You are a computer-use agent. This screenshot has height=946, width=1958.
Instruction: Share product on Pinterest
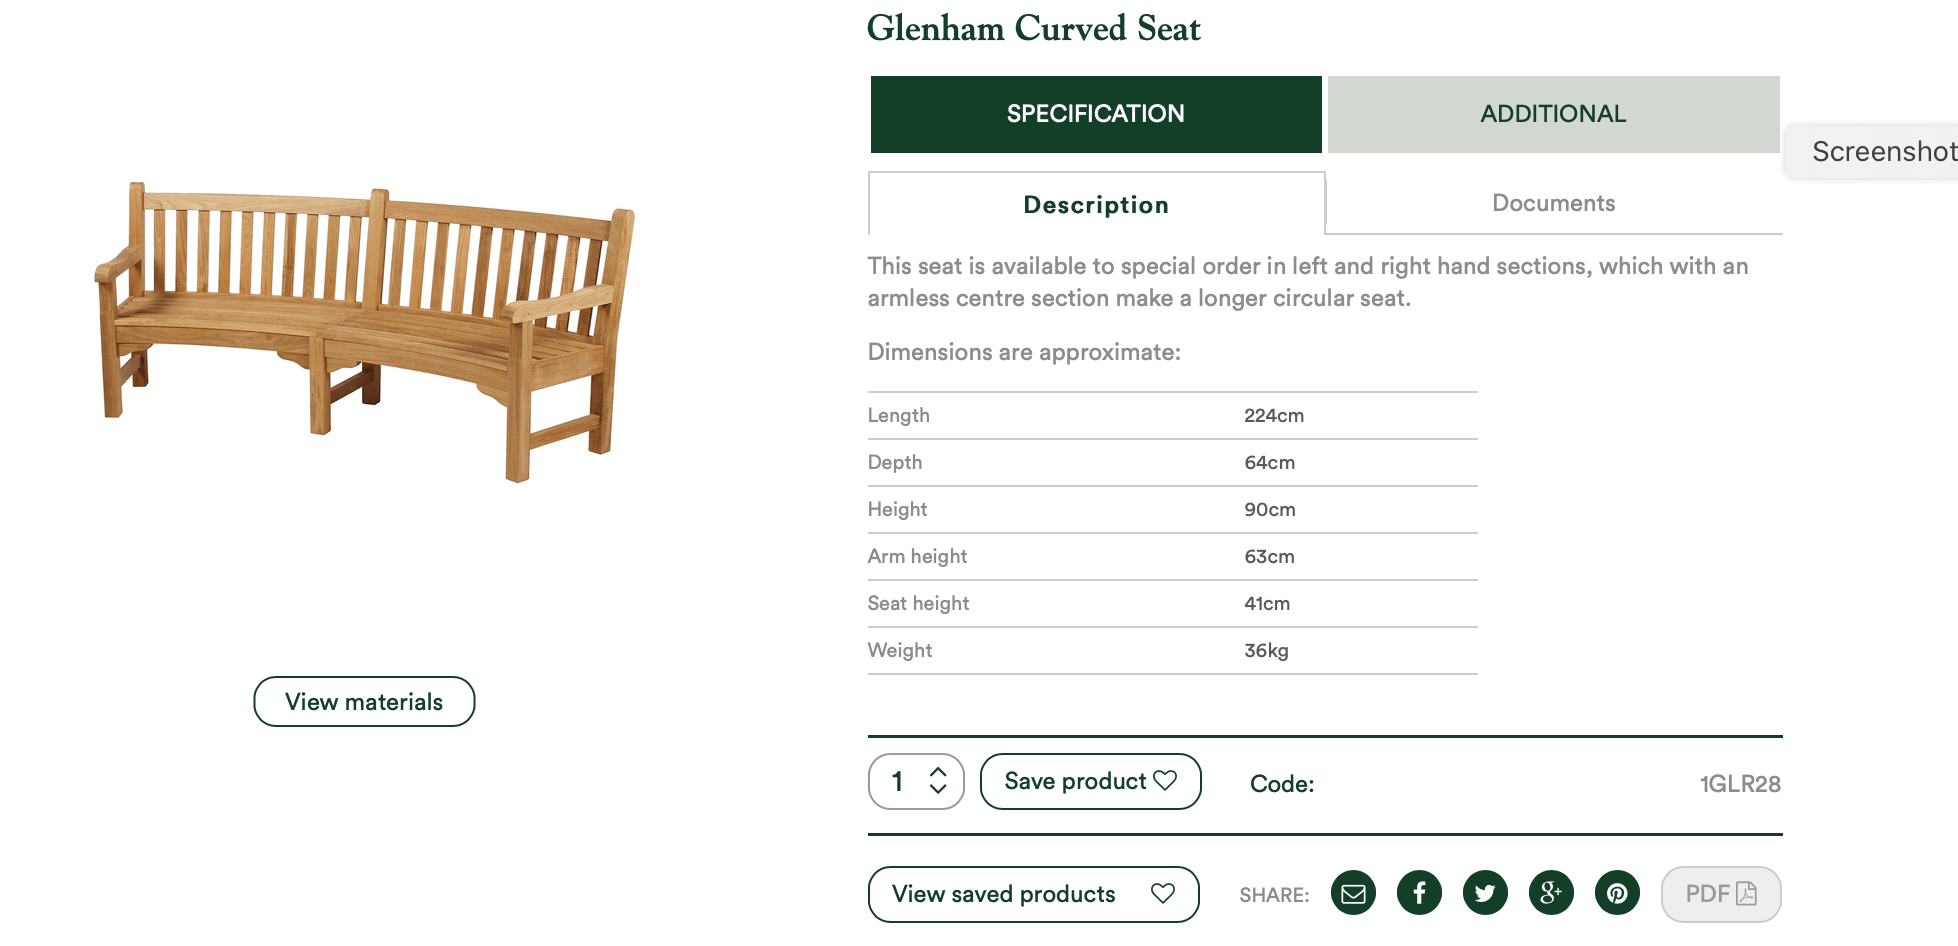[x=1617, y=893]
